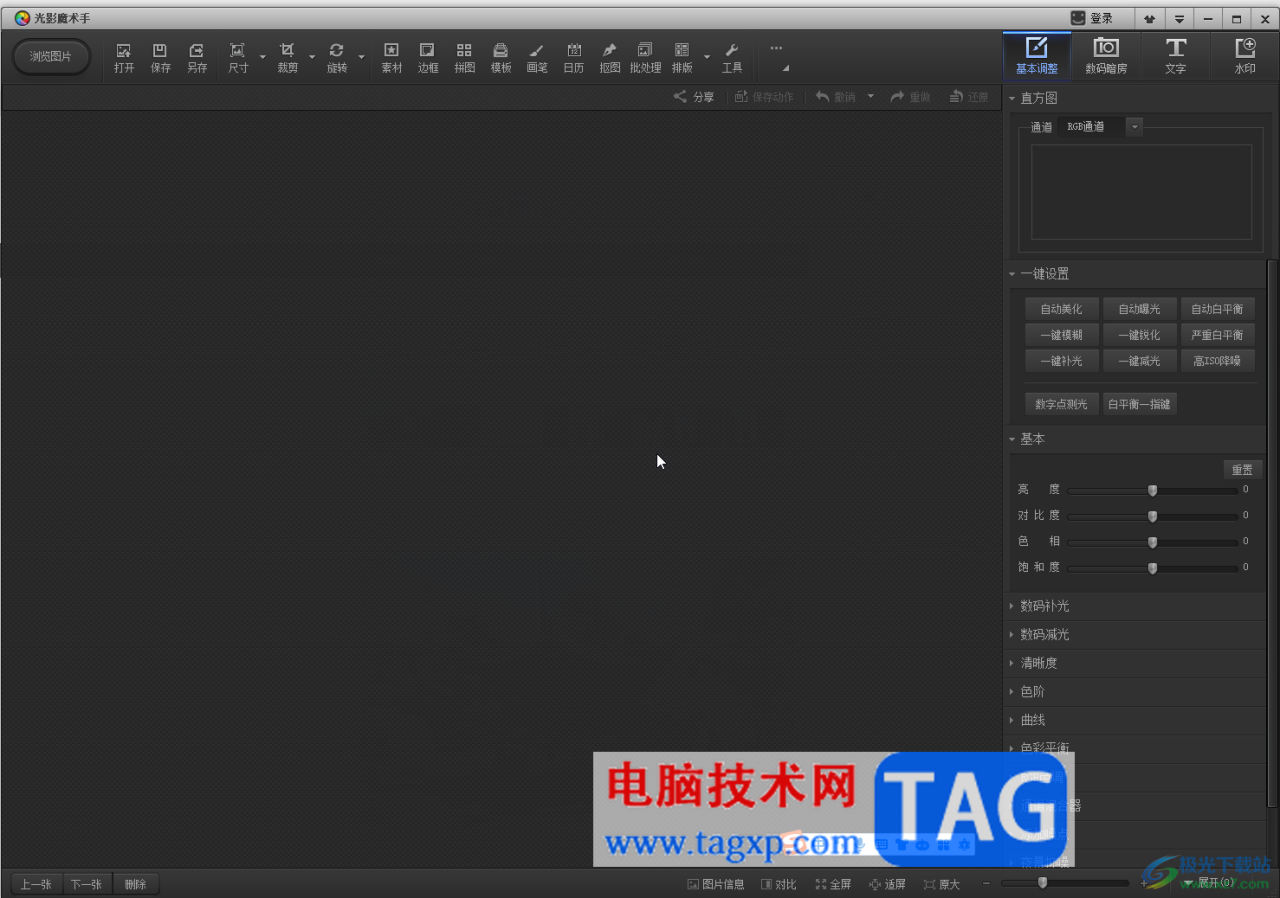Expand the 数码补光 section

click(1135, 606)
